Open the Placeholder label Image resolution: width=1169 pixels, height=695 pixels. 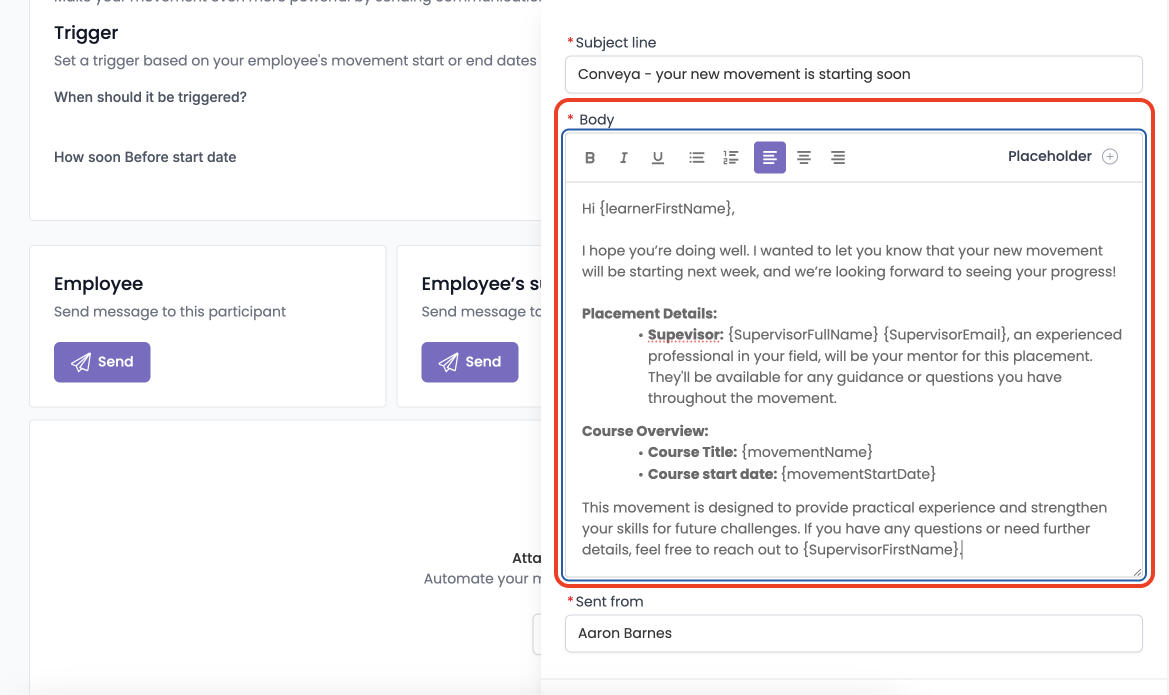[x=1050, y=157]
